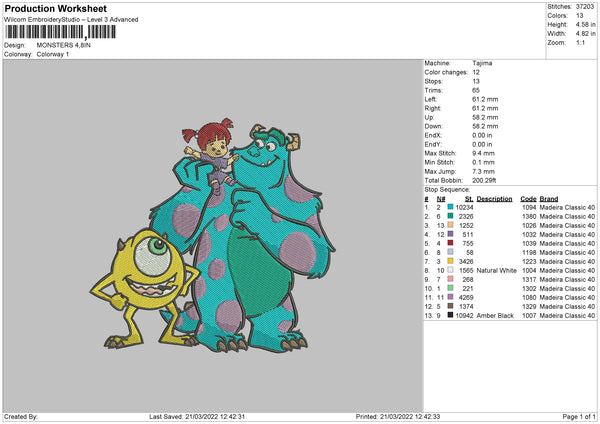Click the 'Amber Black' description
The height and width of the screenshot is (424, 600).
point(495,315)
